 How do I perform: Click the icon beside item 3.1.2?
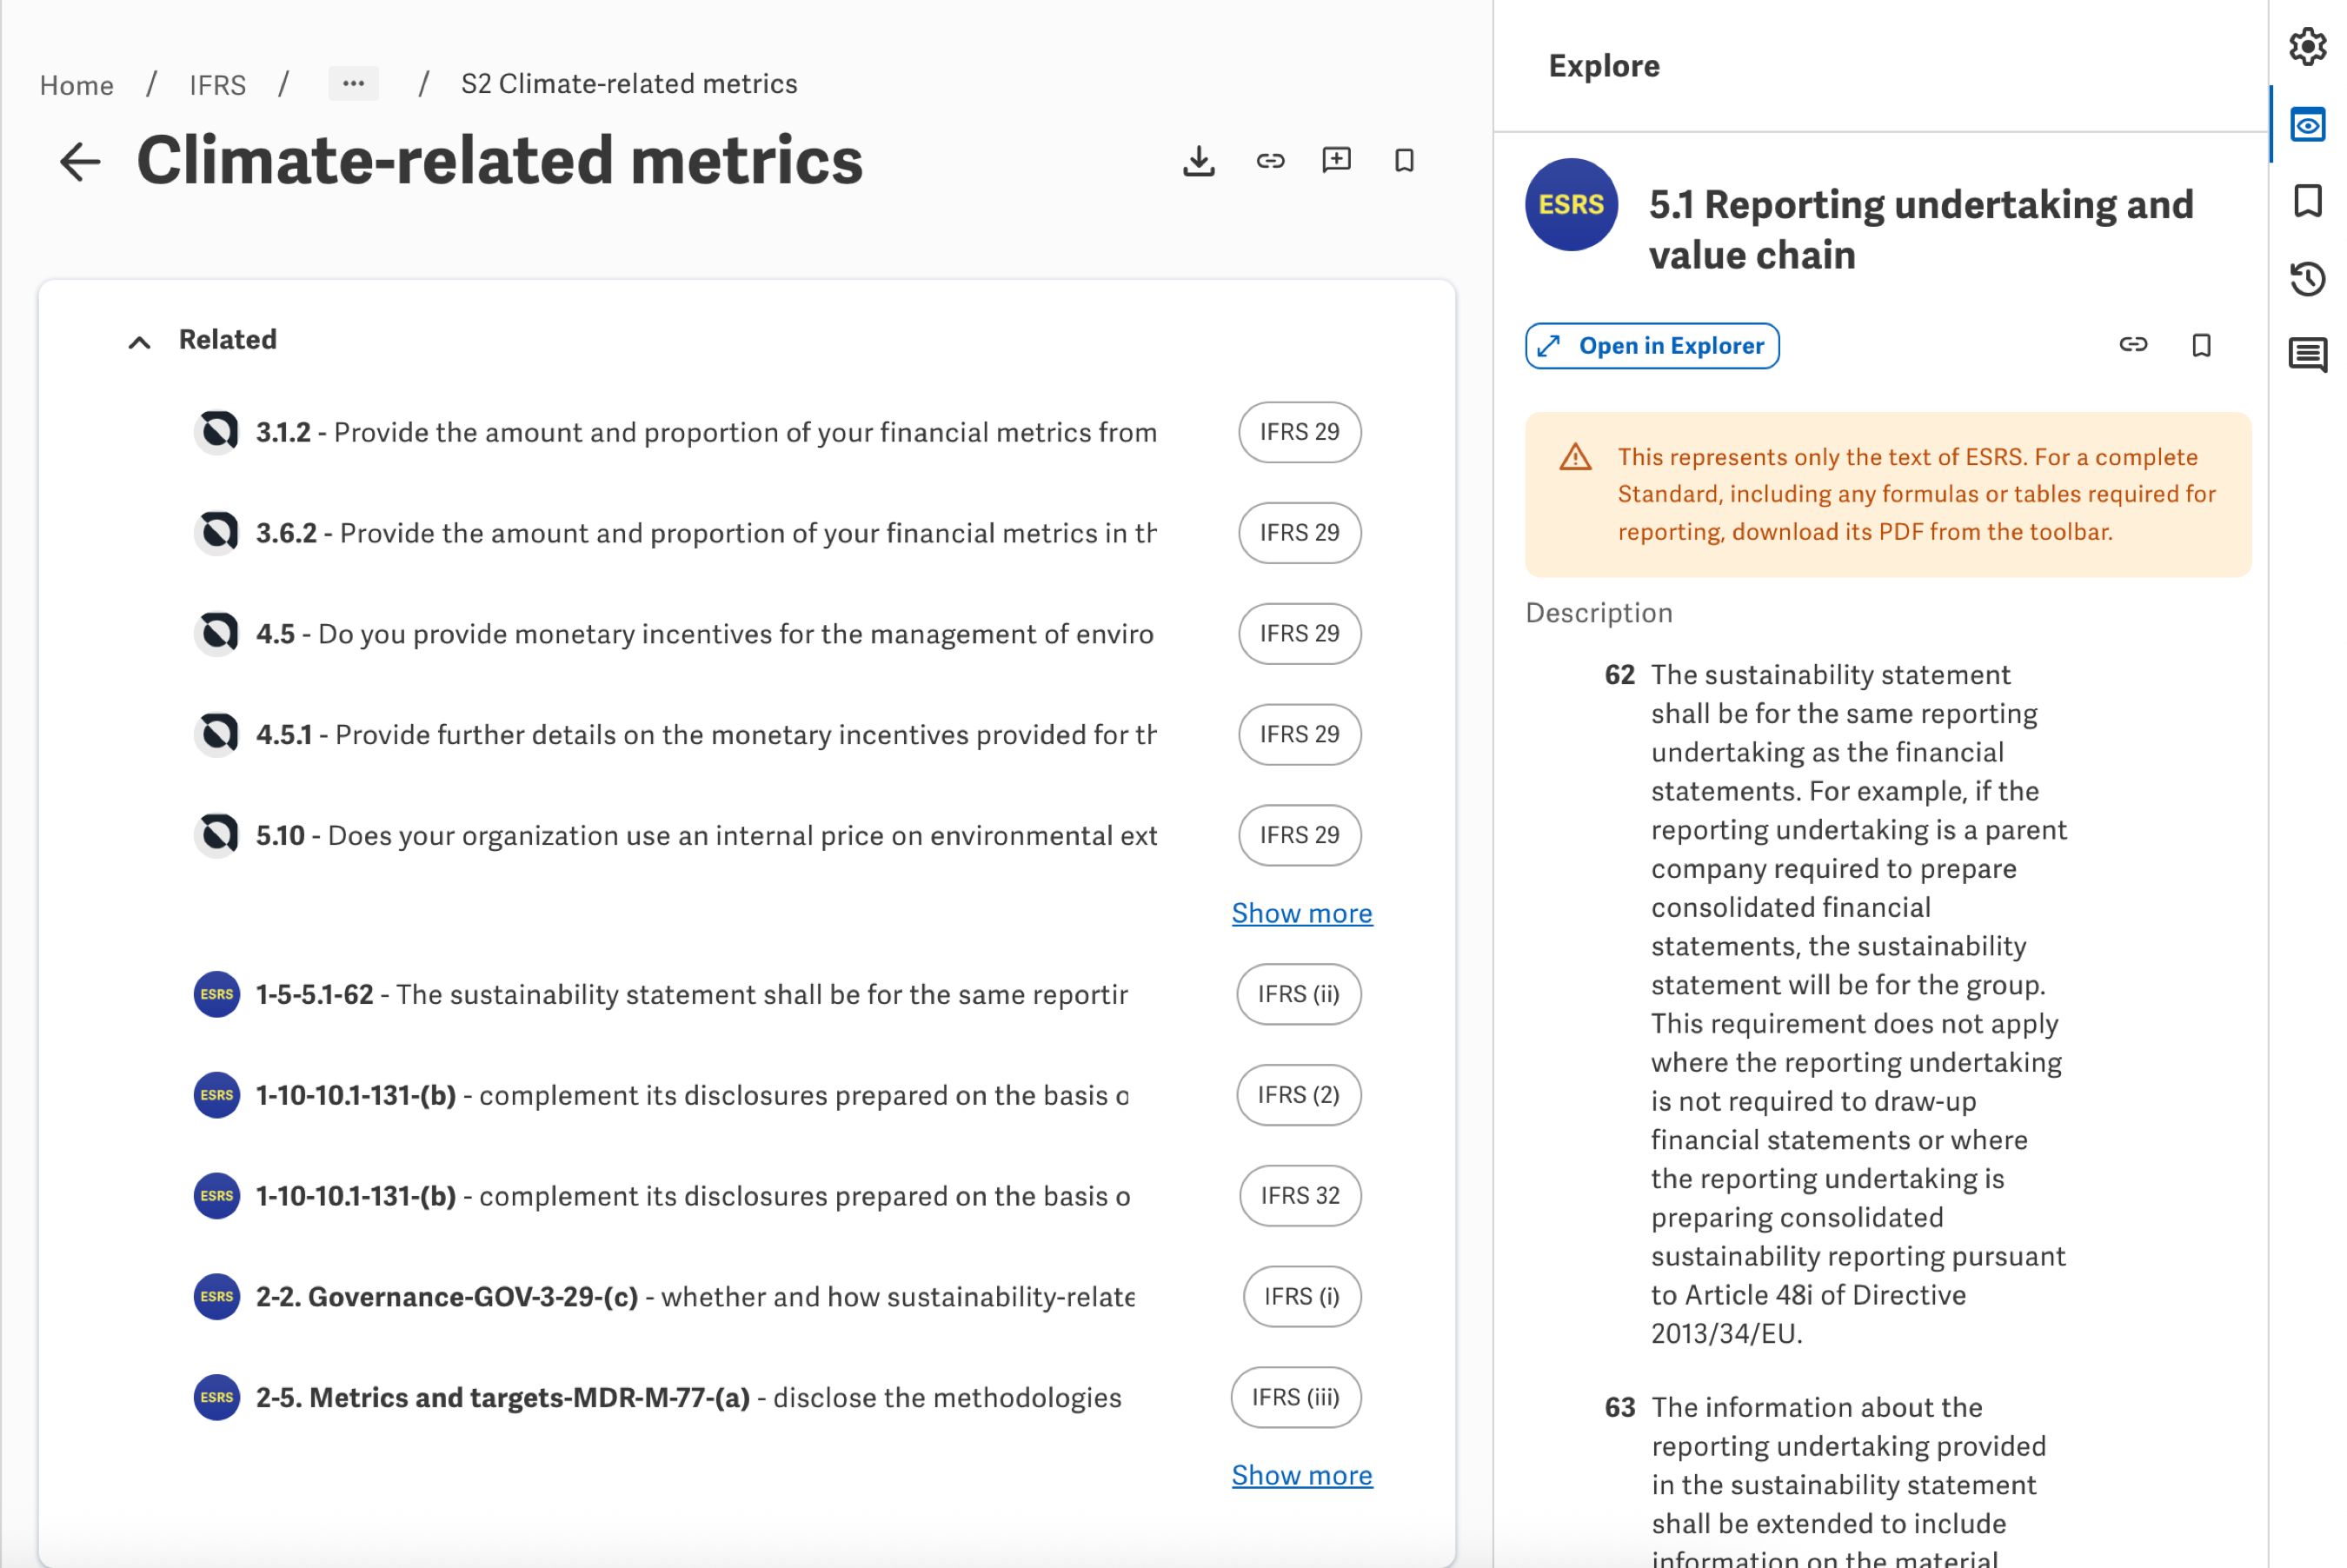(217, 432)
